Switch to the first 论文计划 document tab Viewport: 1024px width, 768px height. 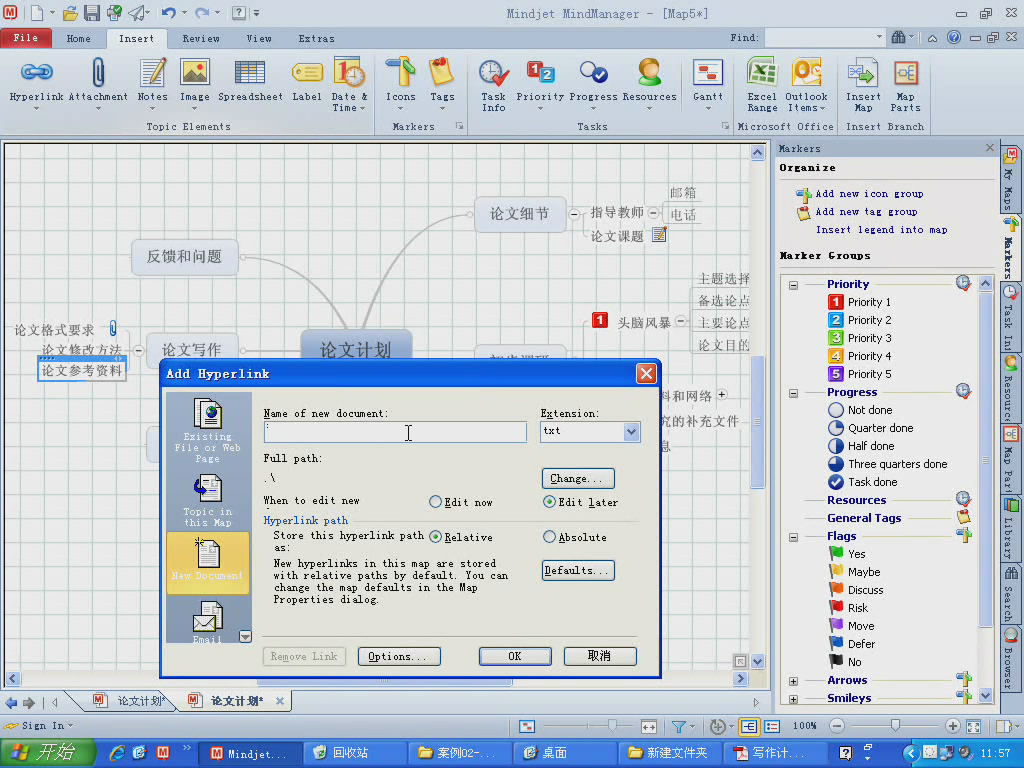(x=129, y=701)
